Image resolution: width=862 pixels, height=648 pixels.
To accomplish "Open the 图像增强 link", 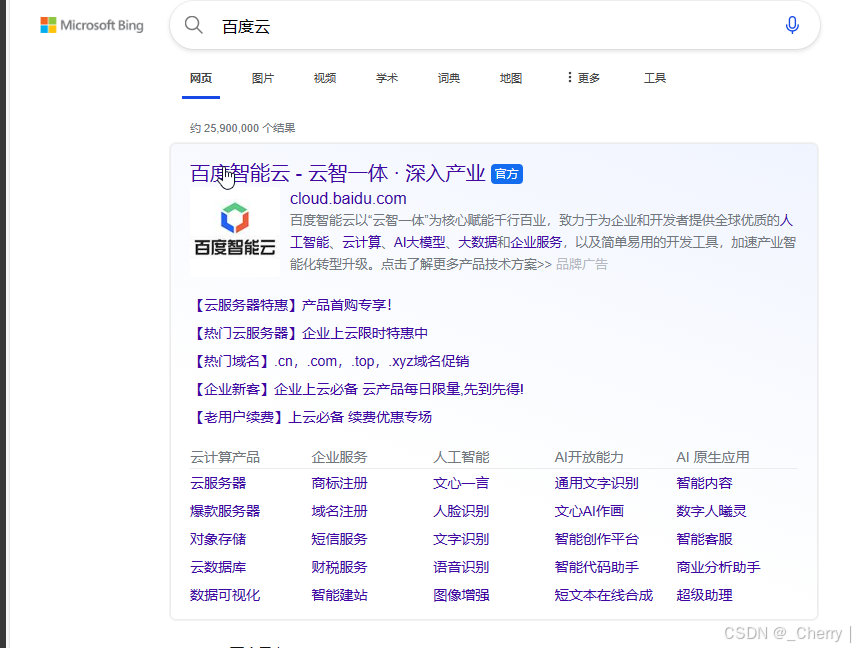I will click(461, 595).
